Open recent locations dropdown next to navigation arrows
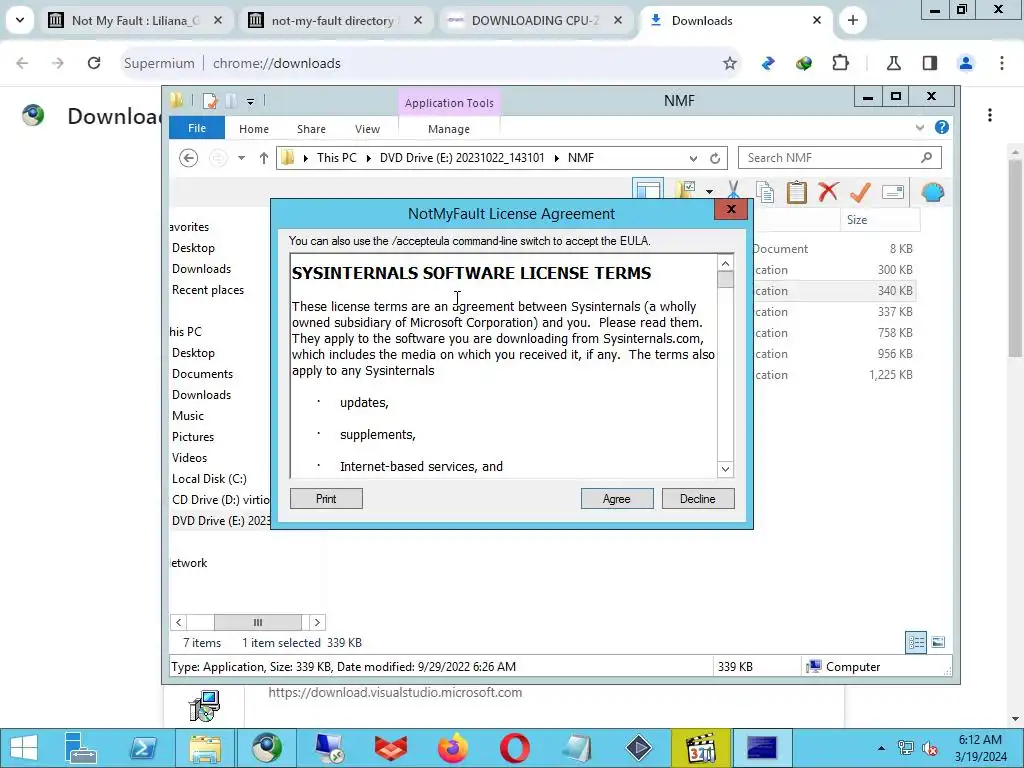Image resolution: width=1024 pixels, height=768 pixels. [x=242, y=158]
